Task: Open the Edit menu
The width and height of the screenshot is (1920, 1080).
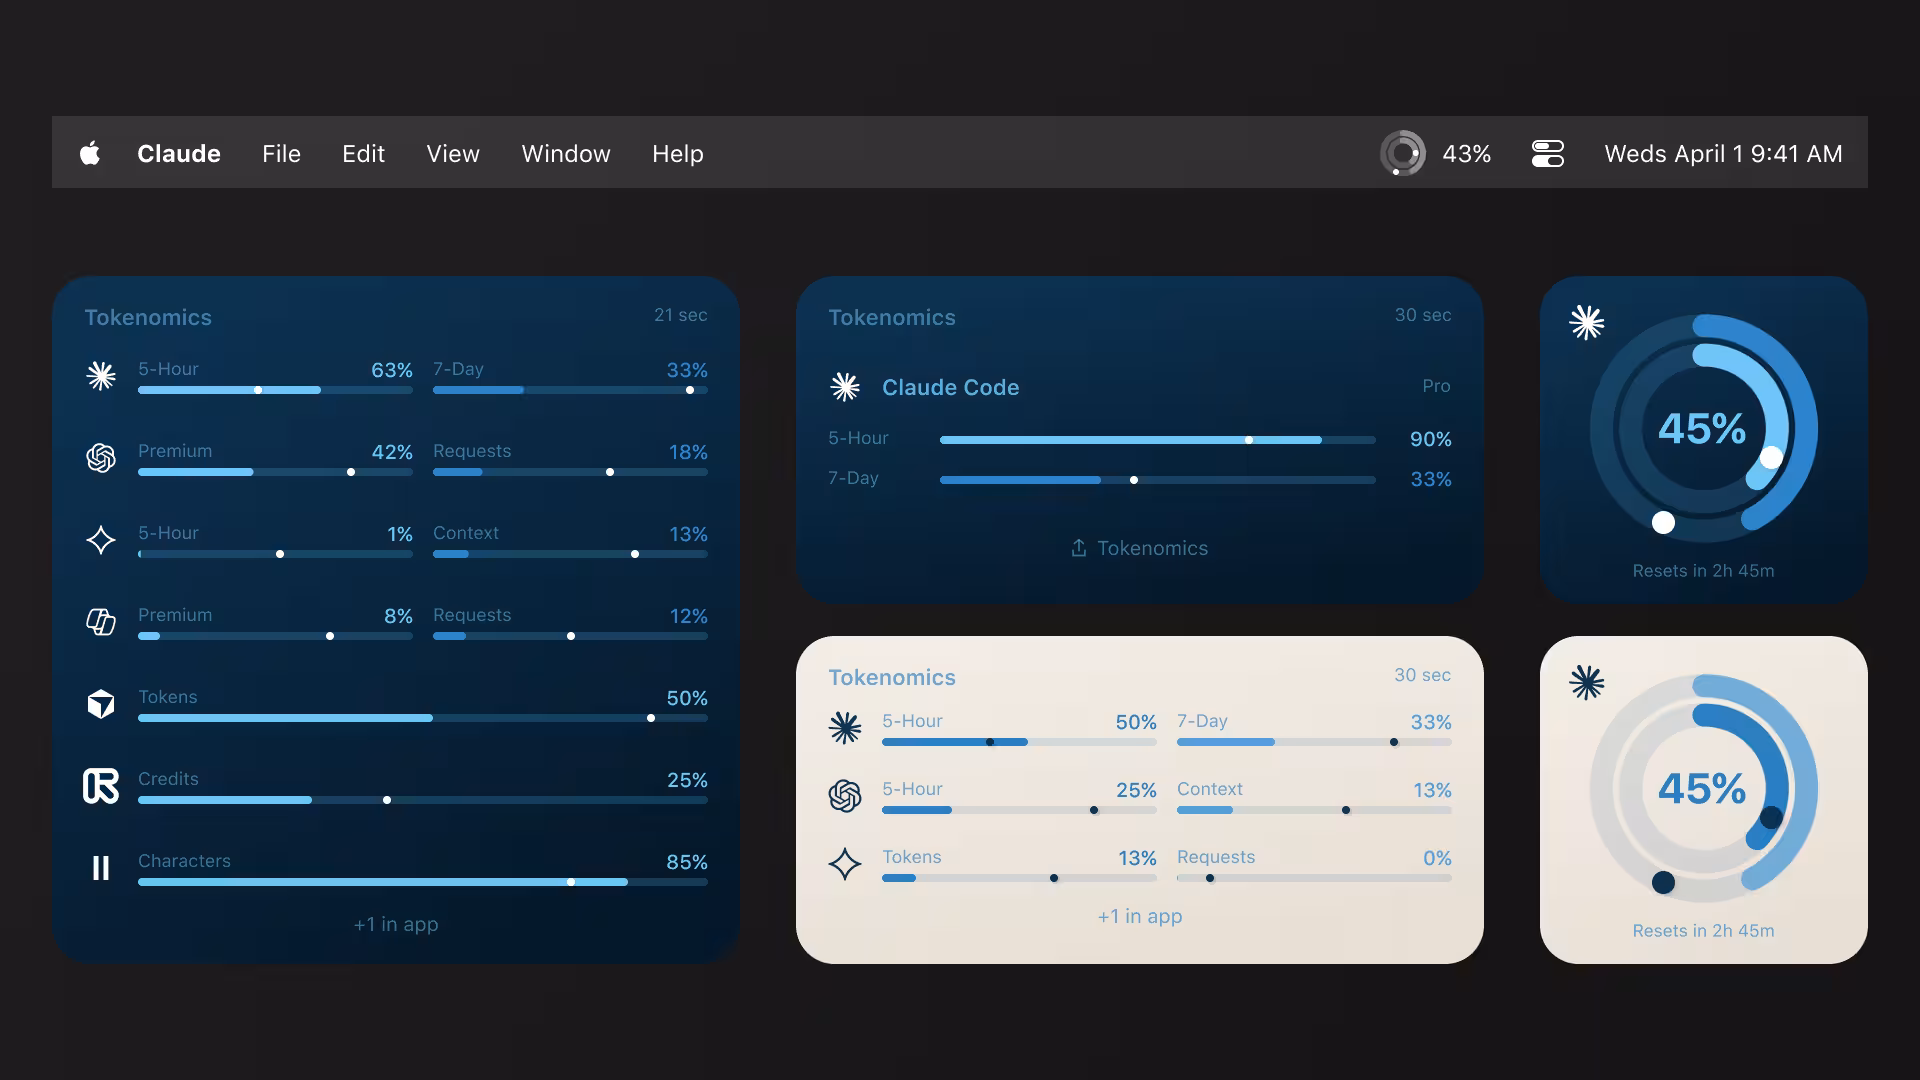Action: point(363,153)
